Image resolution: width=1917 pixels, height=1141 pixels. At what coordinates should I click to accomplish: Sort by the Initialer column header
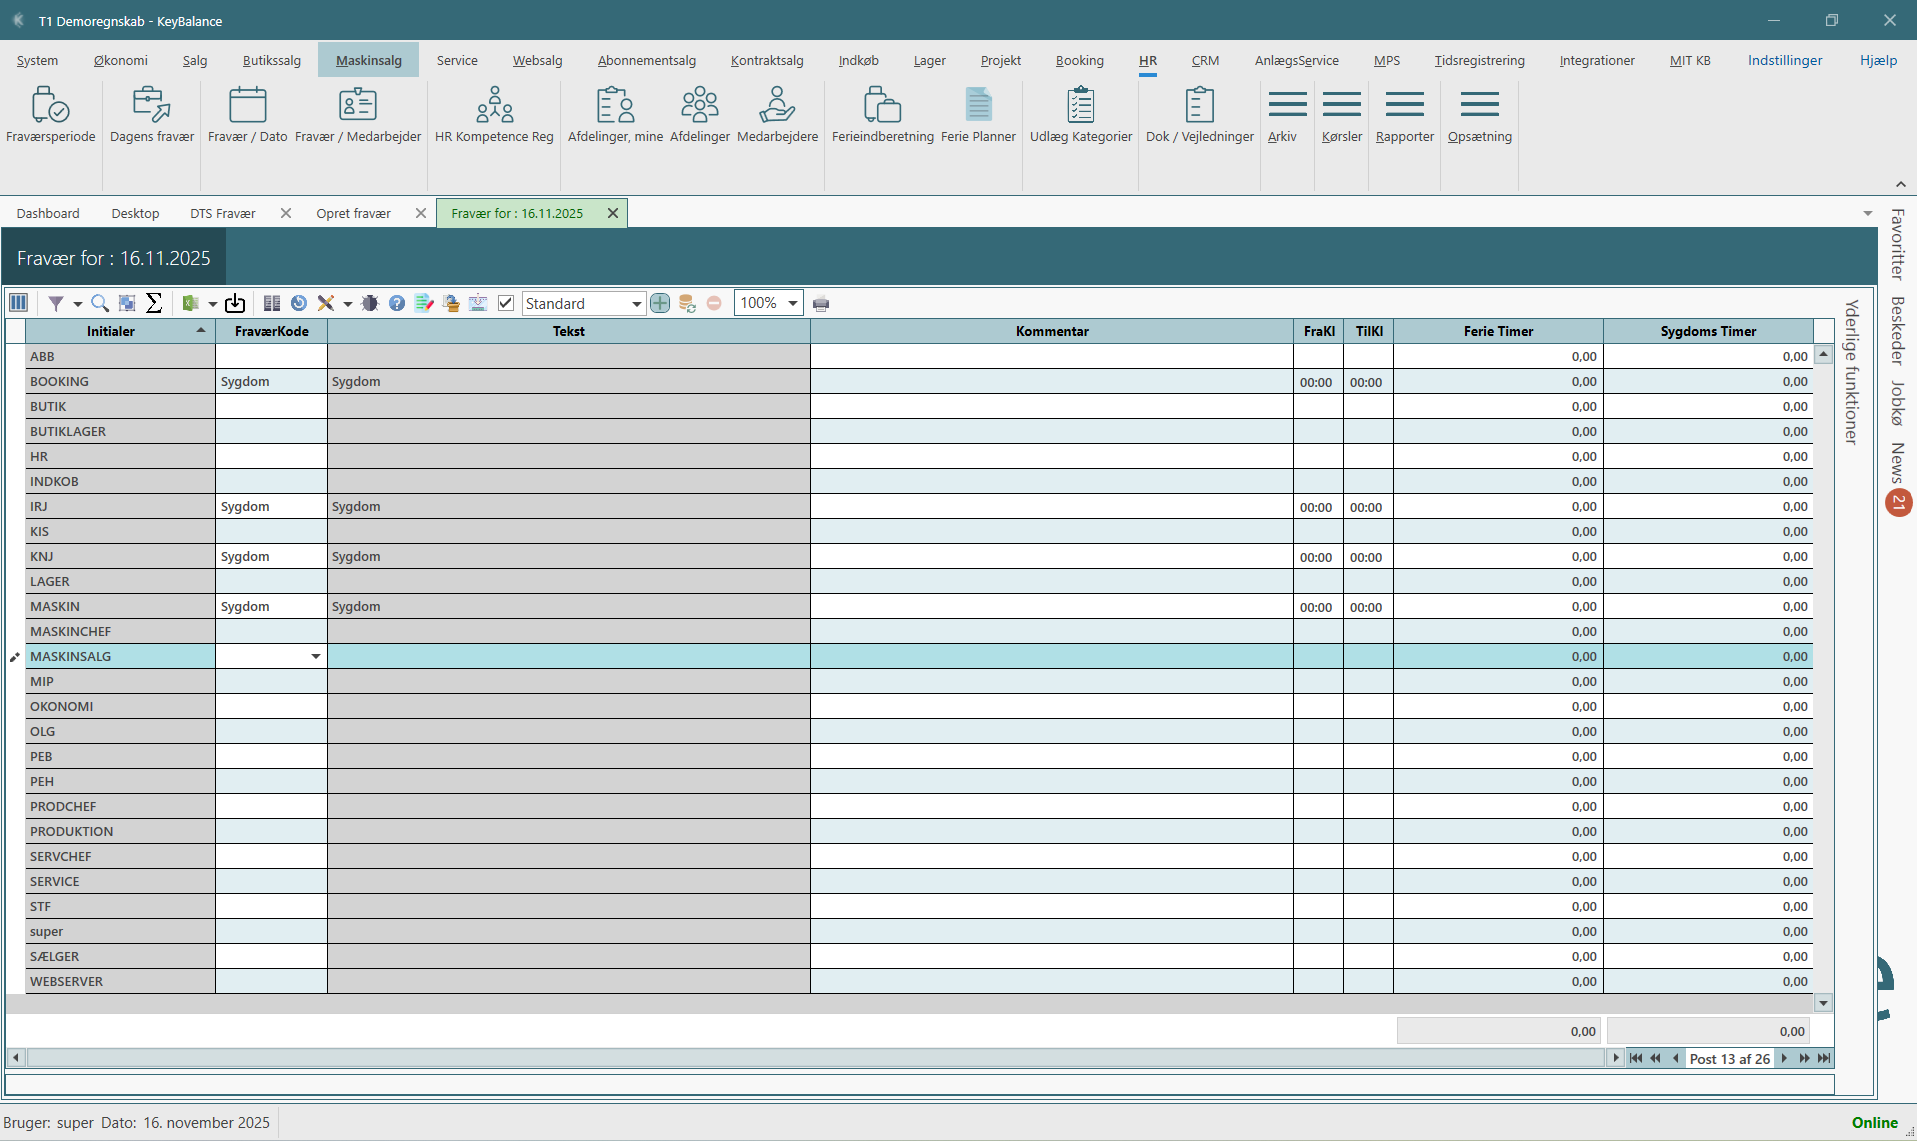(x=111, y=331)
